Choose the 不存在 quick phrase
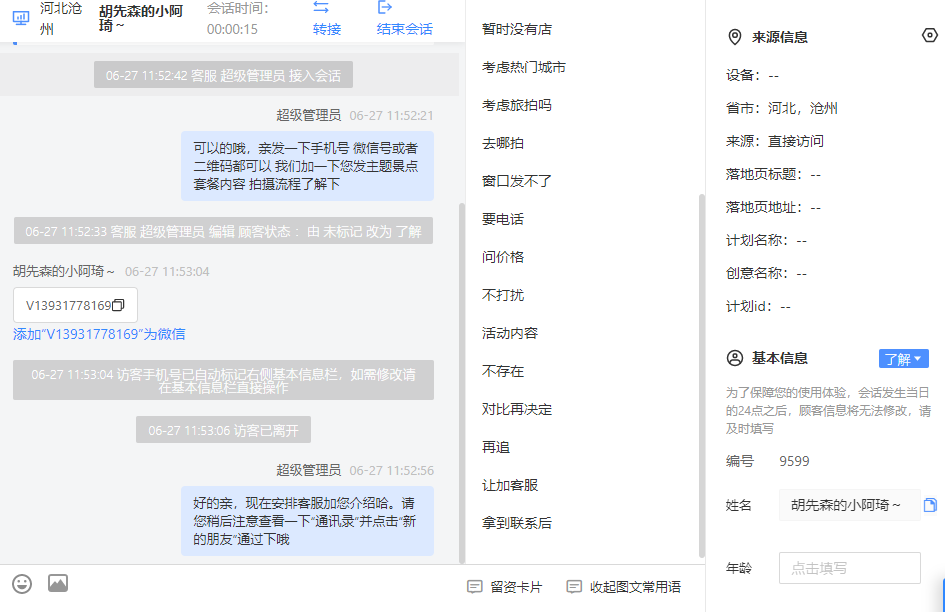The width and height of the screenshot is (945, 612). tap(503, 371)
